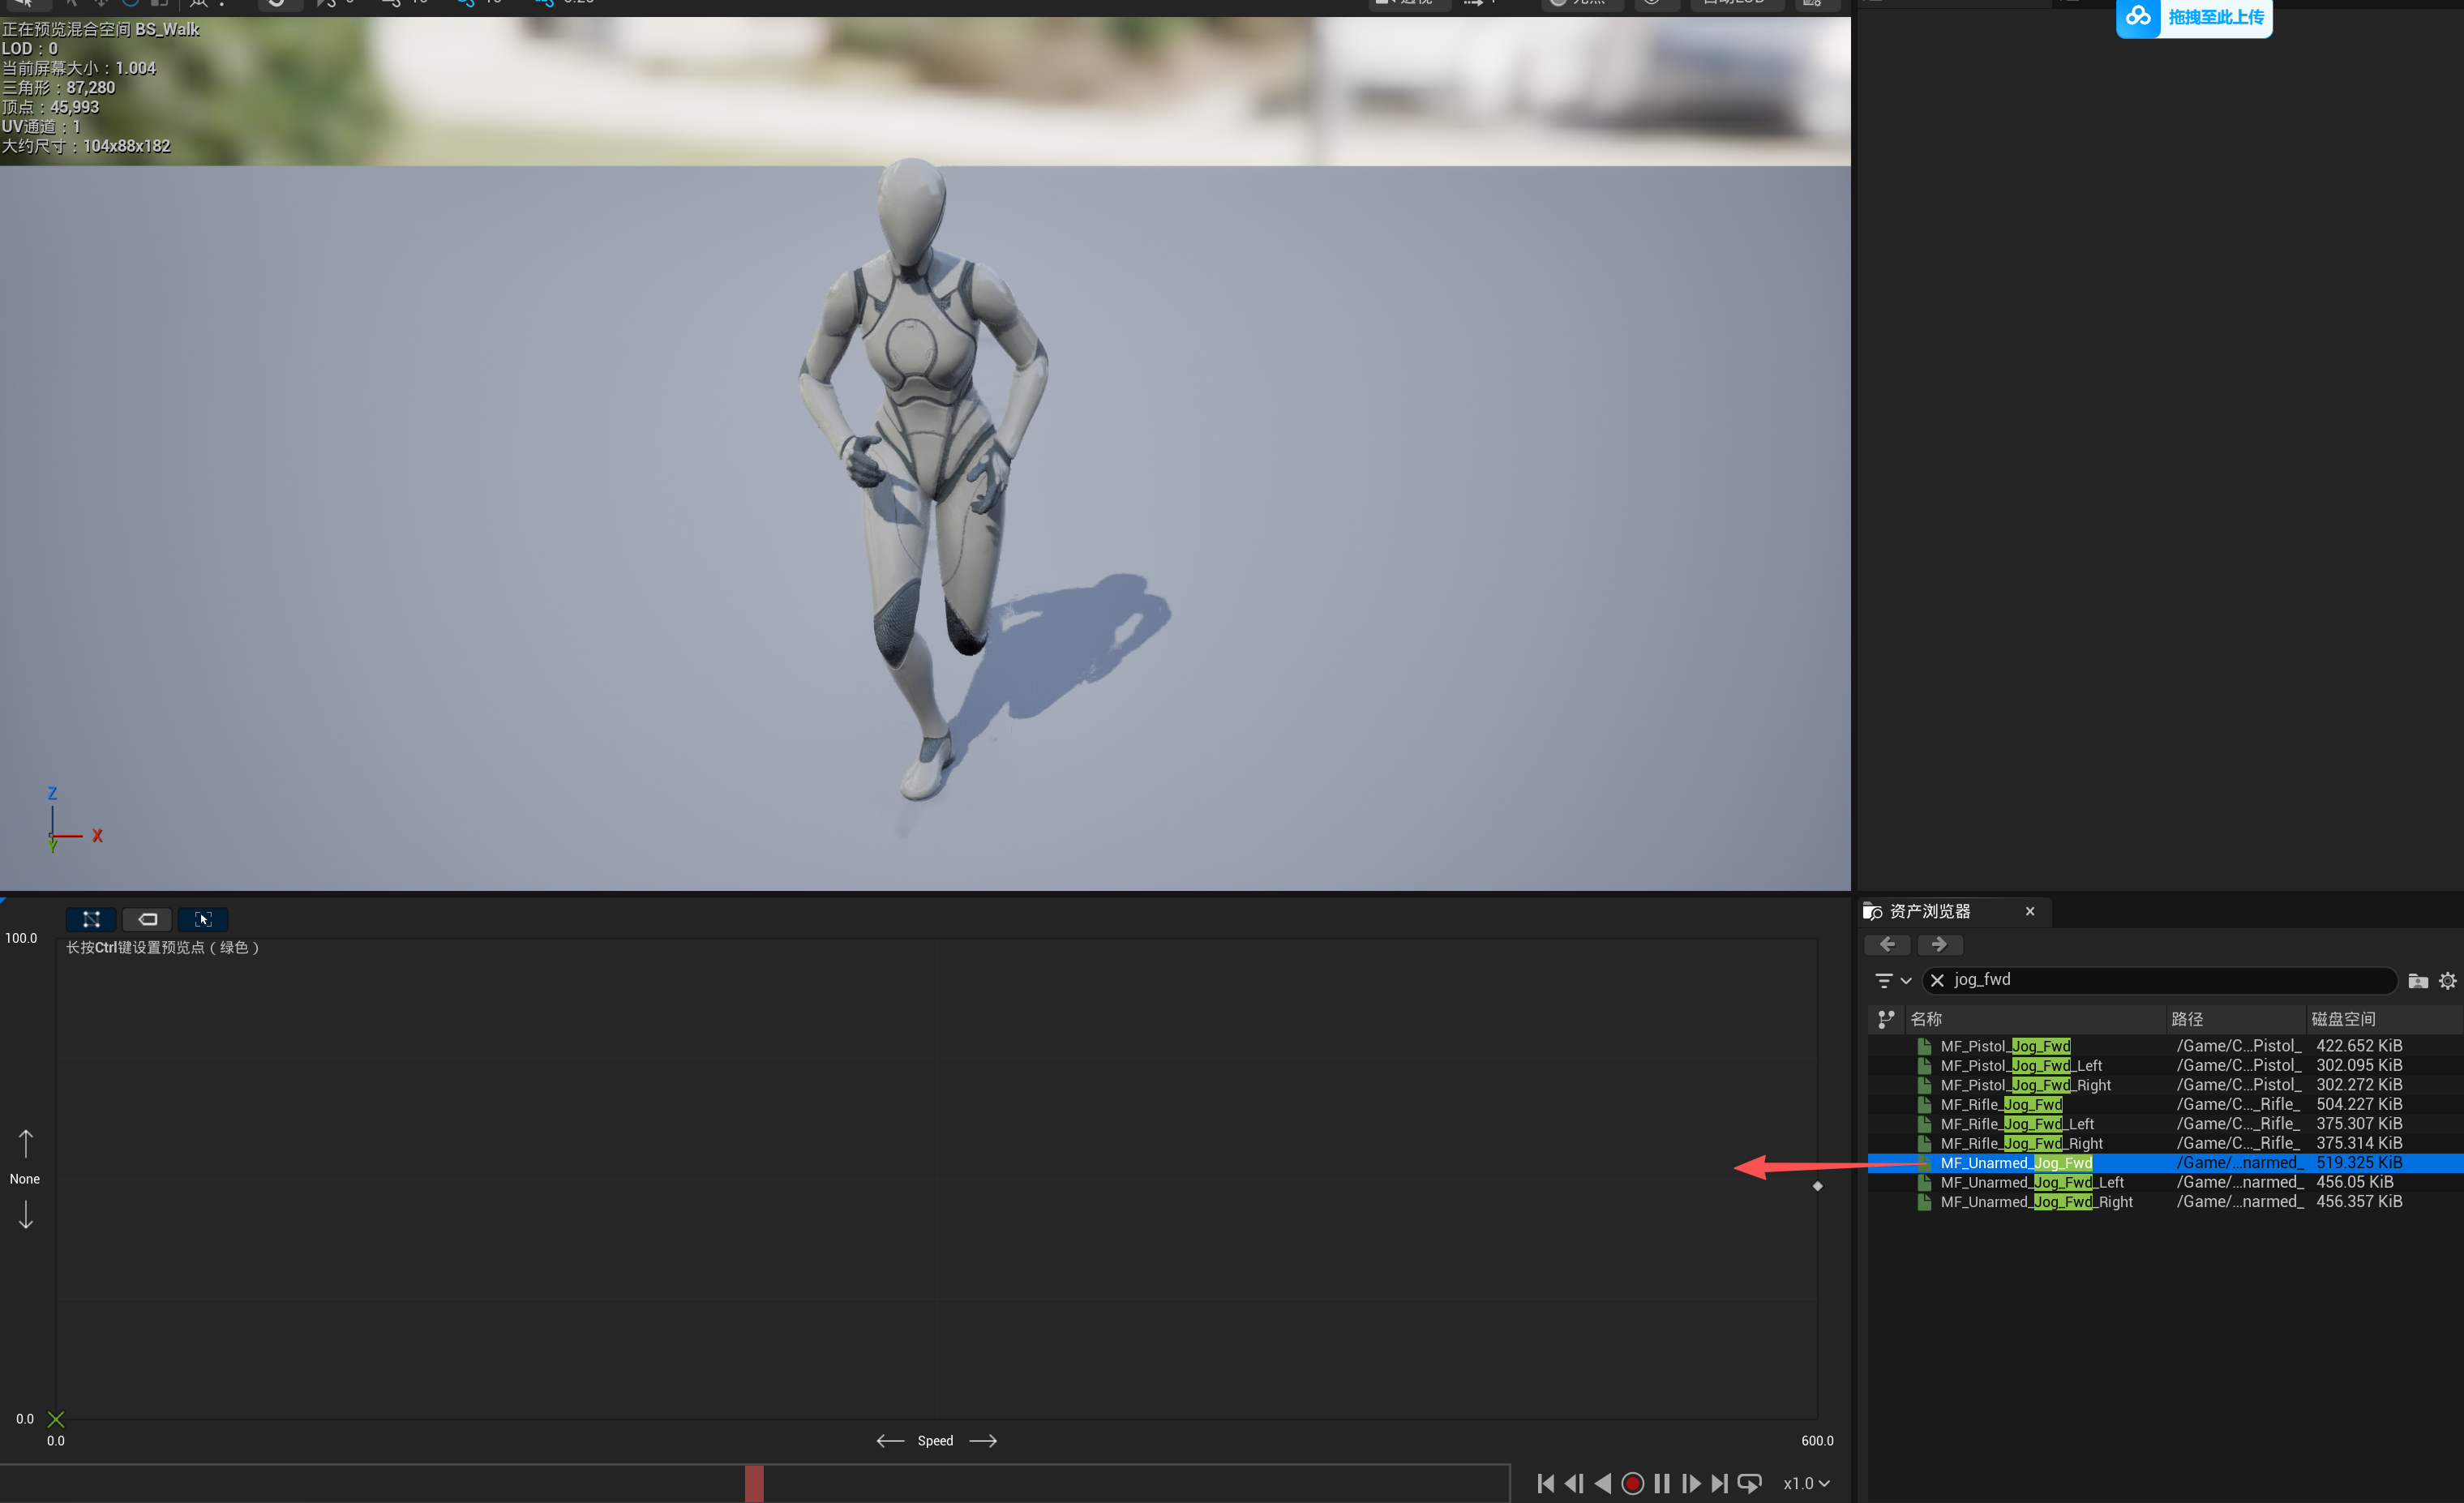2464x1503 pixels.
Task: Jump to the last animation frame
Action: [x=1719, y=1483]
